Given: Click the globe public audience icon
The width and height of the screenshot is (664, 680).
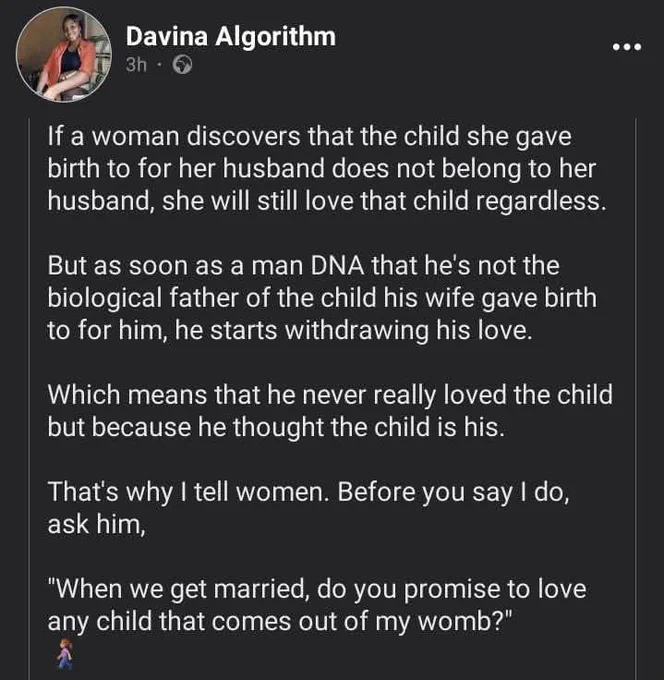Looking at the screenshot, I should click(x=182, y=65).
